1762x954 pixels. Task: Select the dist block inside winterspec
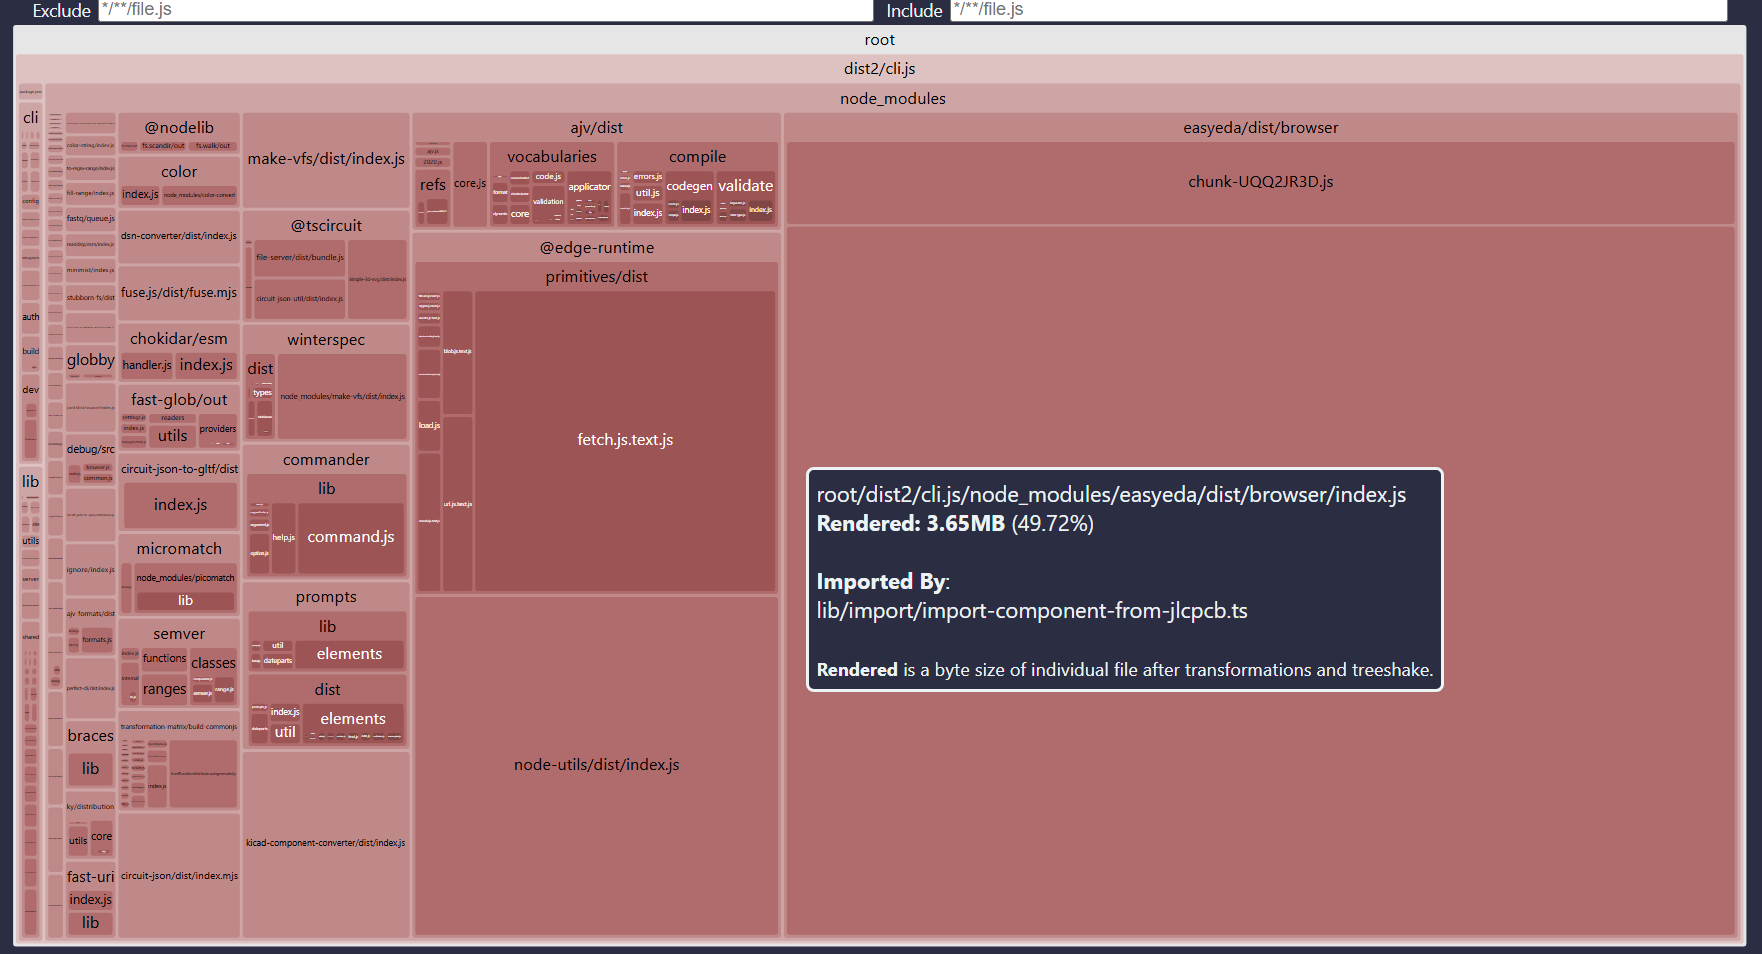[261, 369]
